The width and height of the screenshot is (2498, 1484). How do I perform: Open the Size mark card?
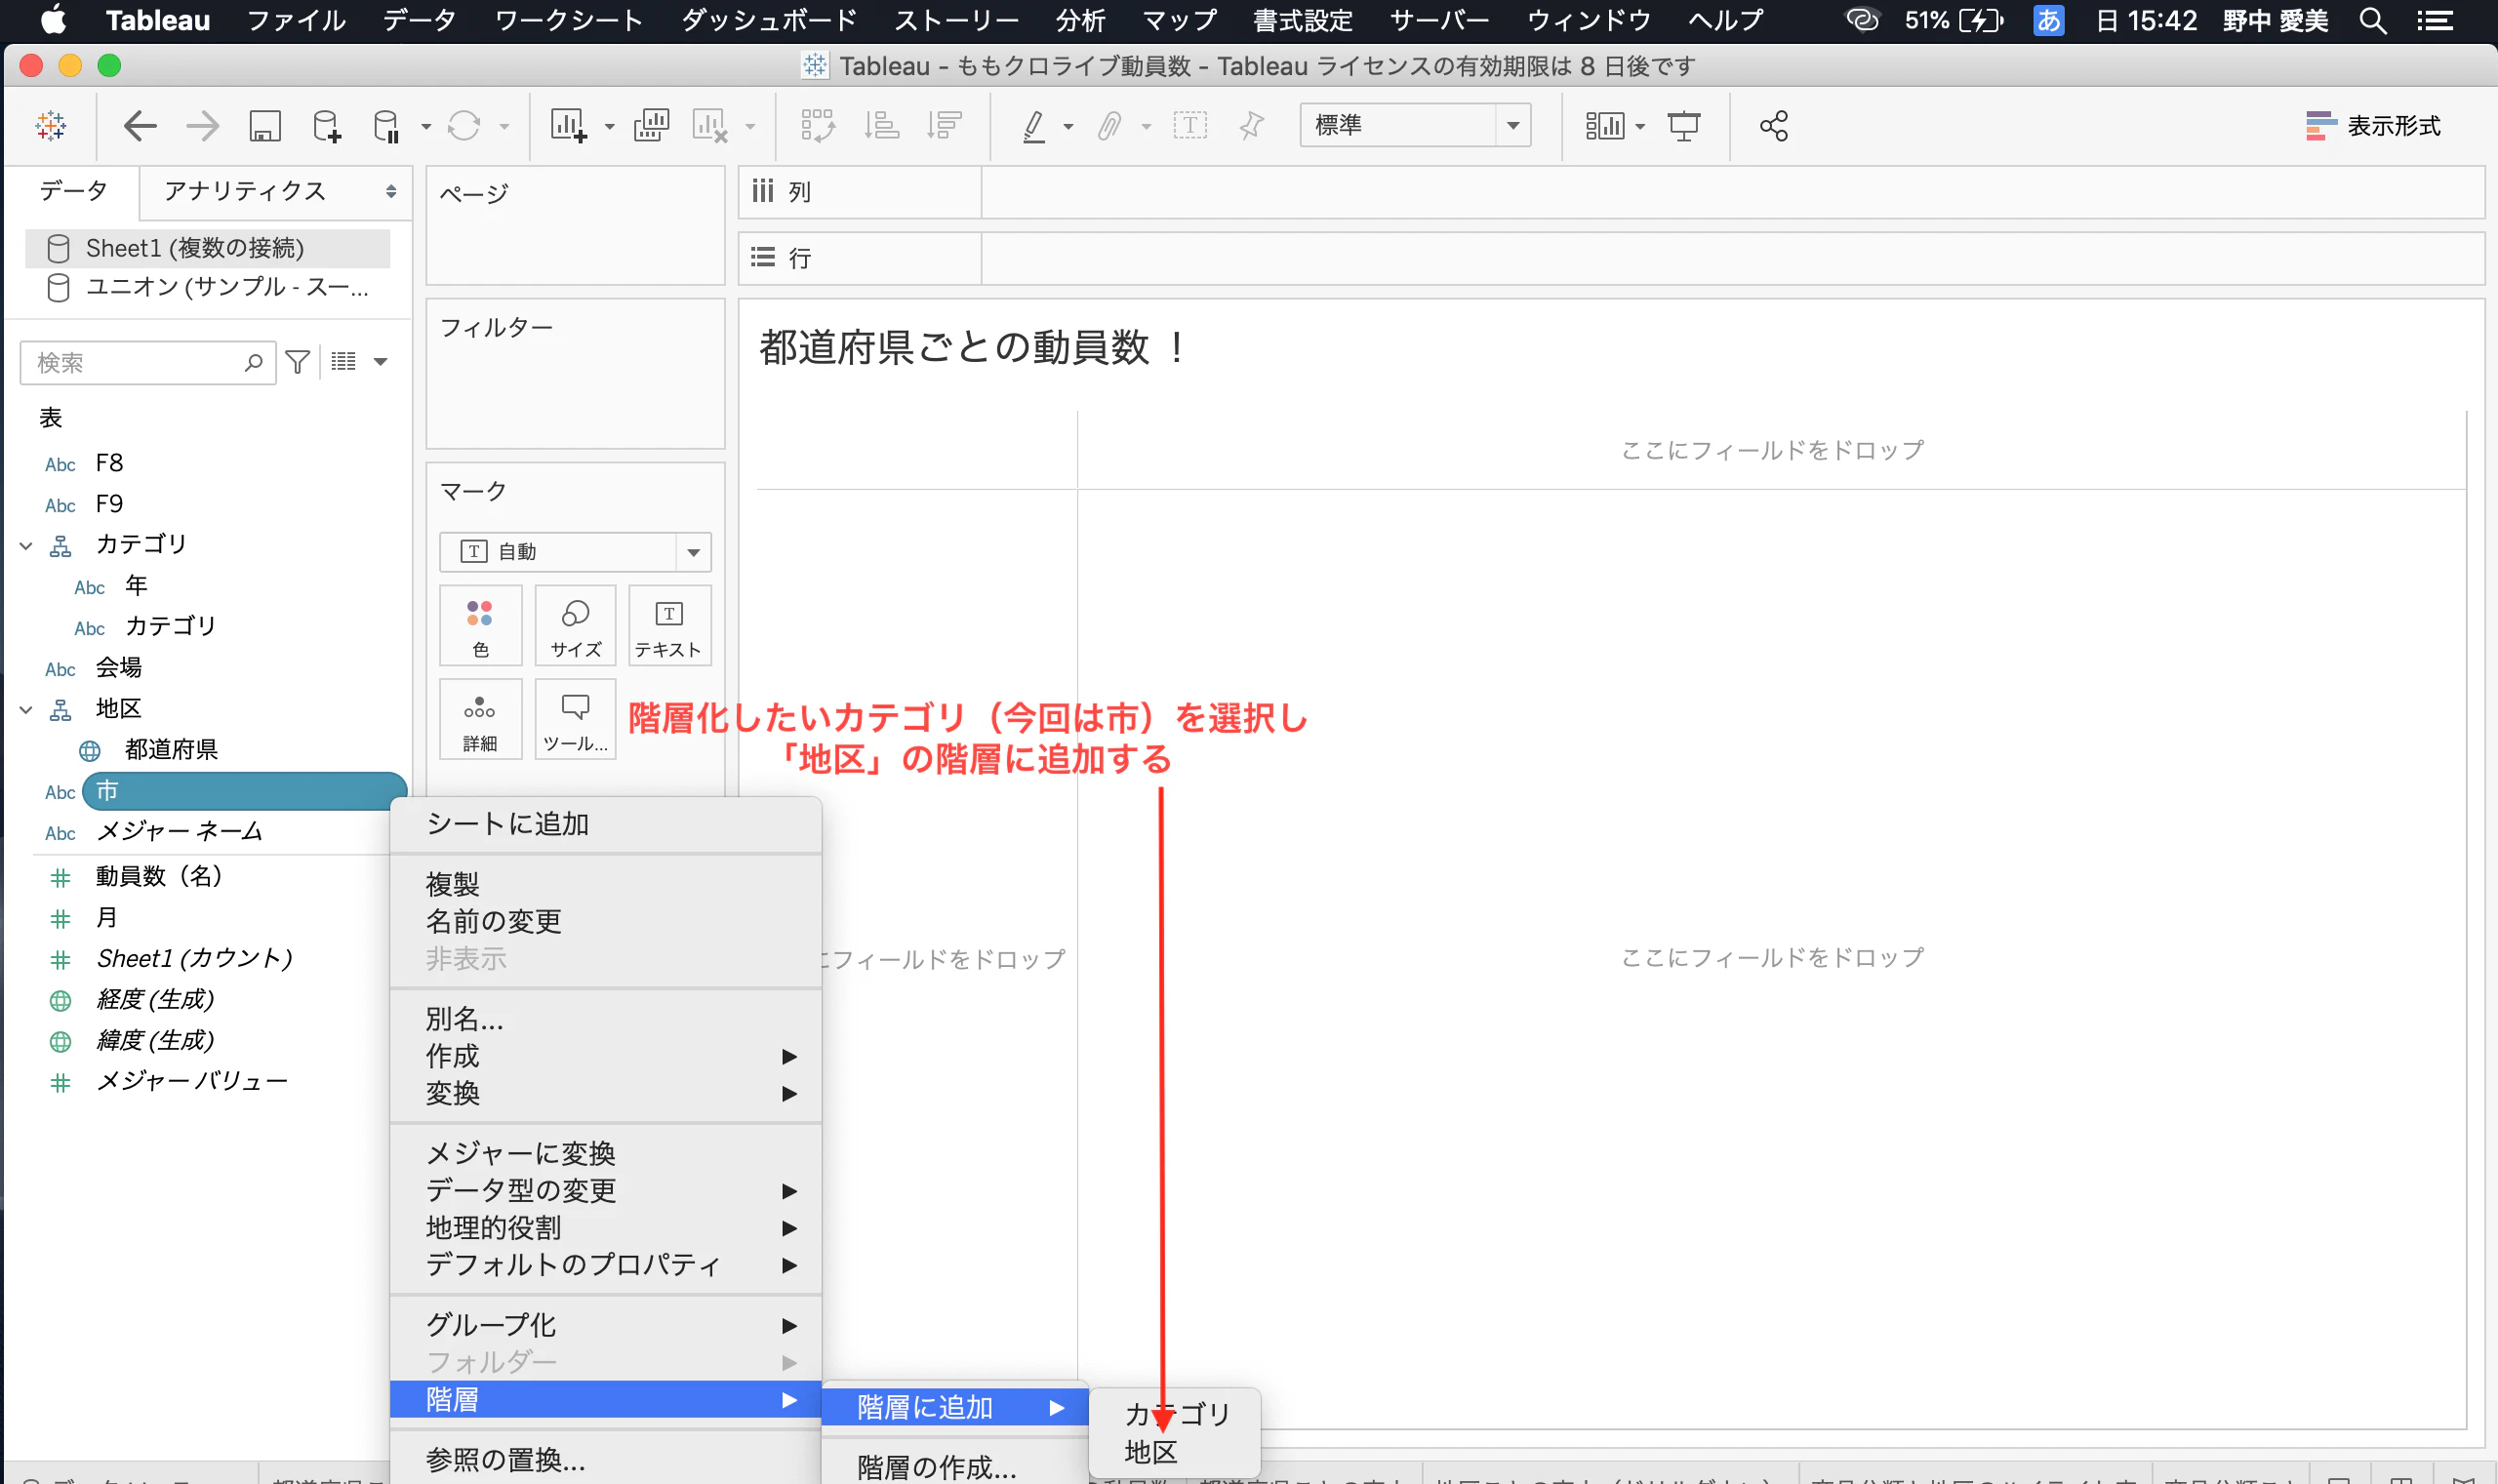[x=575, y=625]
